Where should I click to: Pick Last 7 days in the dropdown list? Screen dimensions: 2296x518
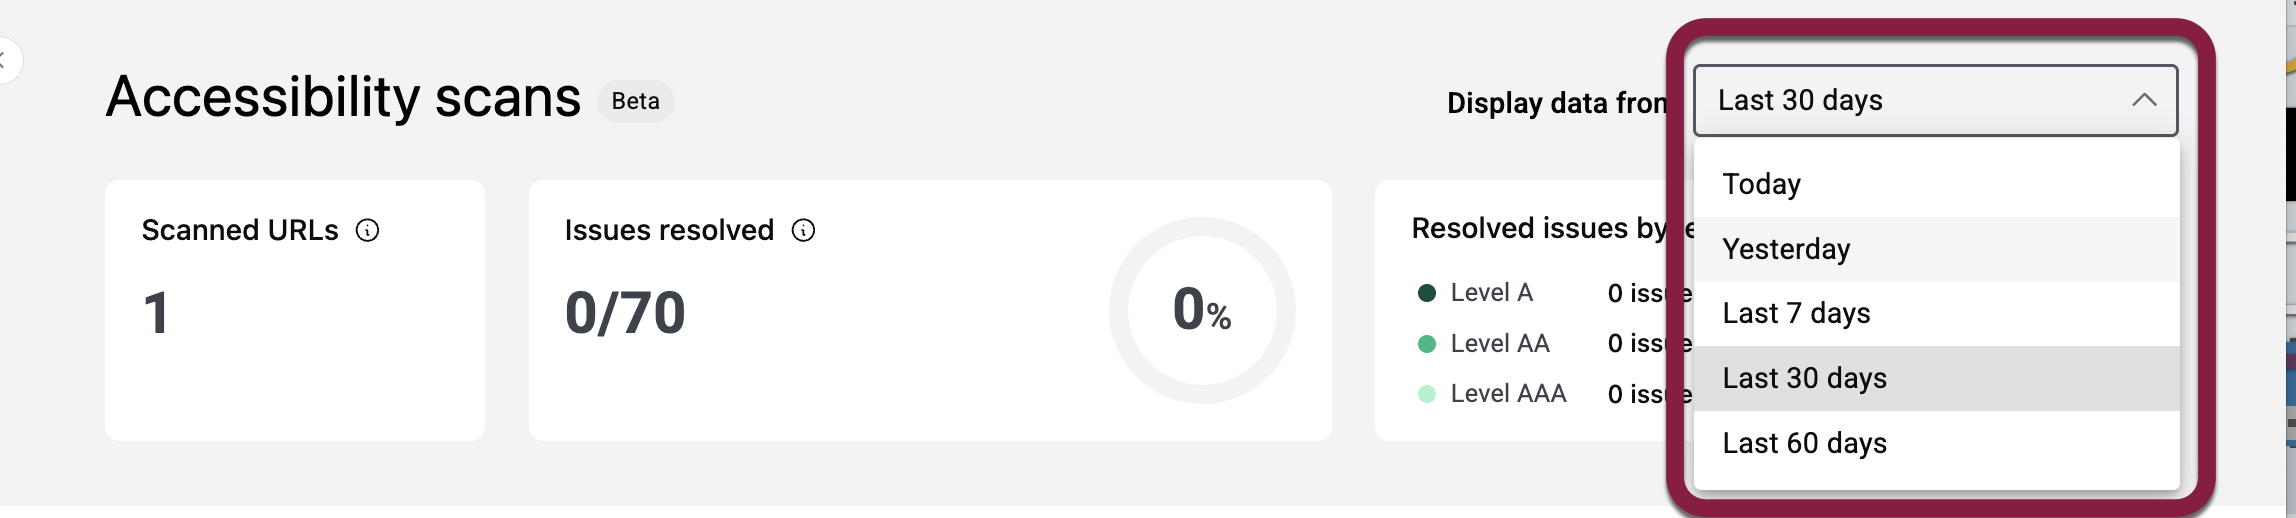(1796, 314)
